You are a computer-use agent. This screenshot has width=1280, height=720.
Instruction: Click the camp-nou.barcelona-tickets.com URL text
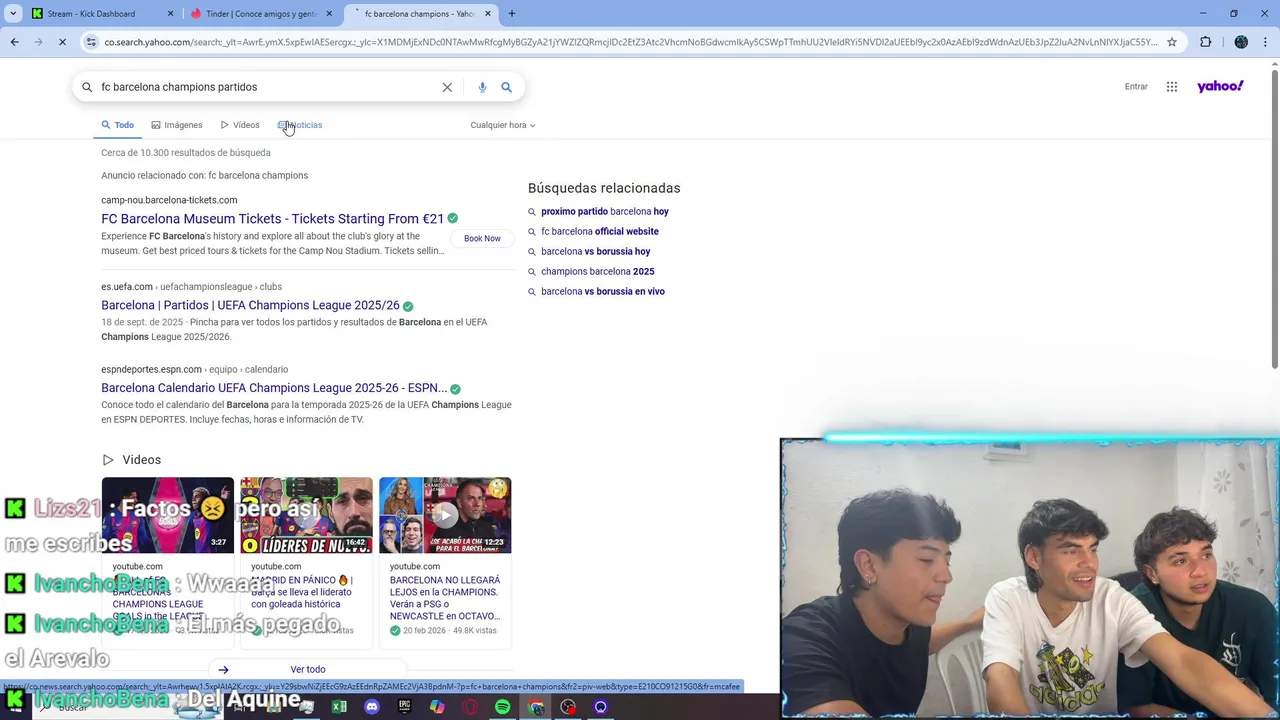click(x=169, y=200)
